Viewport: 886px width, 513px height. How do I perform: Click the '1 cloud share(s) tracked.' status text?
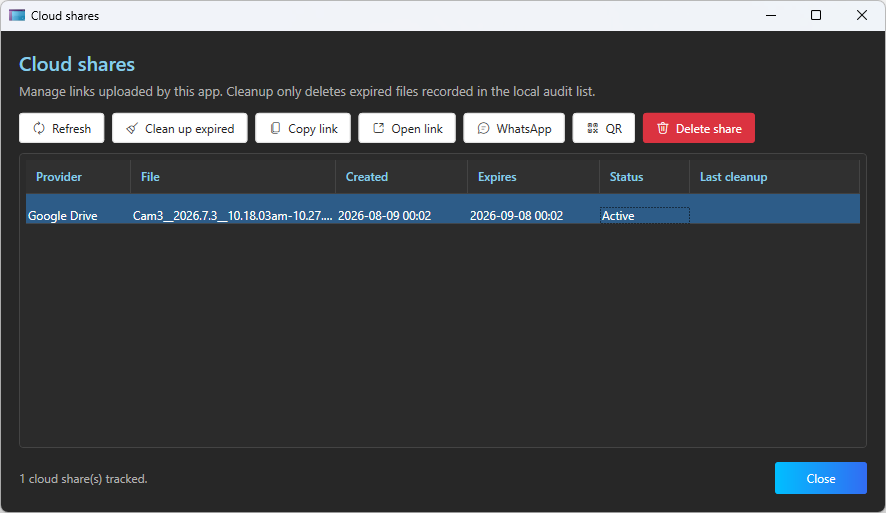84,479
